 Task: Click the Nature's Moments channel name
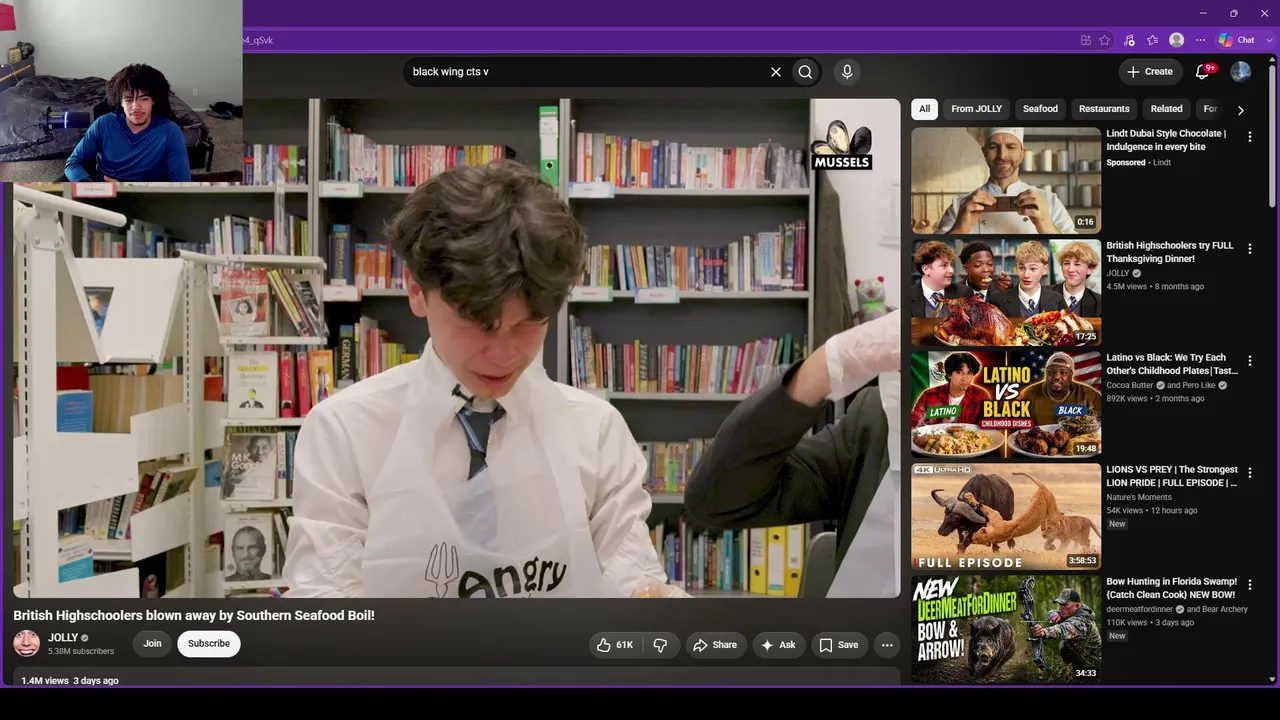coord(1139,497)
